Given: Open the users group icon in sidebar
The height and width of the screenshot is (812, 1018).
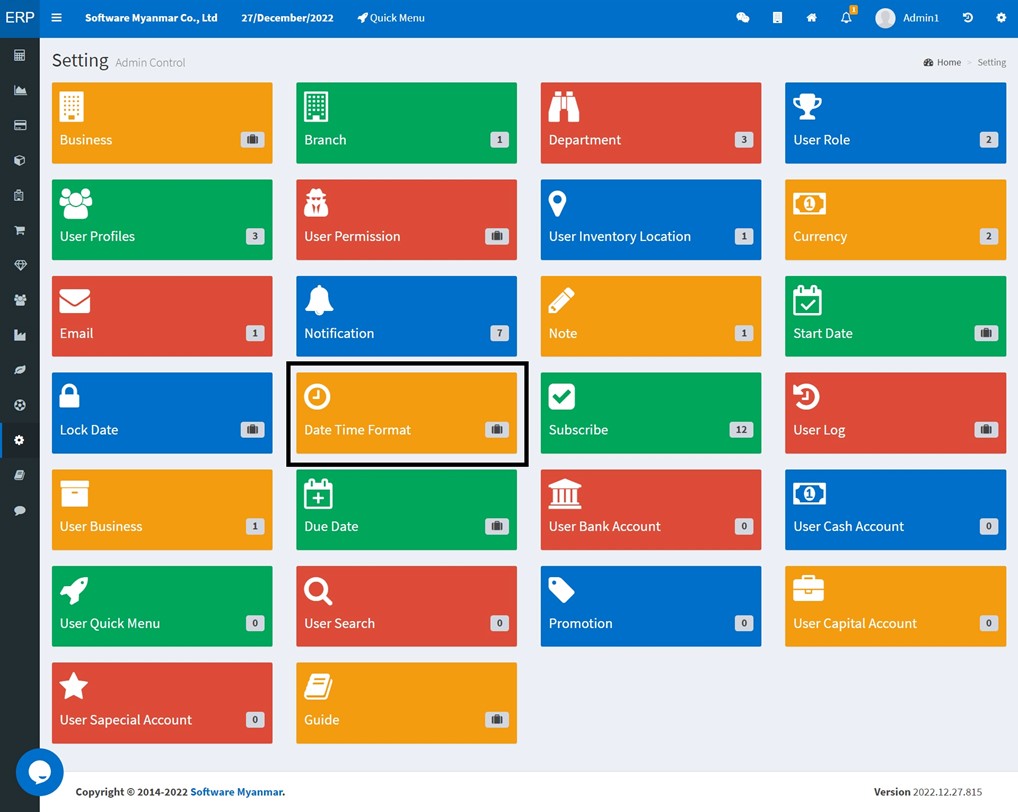Looking at the screenshot, I should 19,300.
